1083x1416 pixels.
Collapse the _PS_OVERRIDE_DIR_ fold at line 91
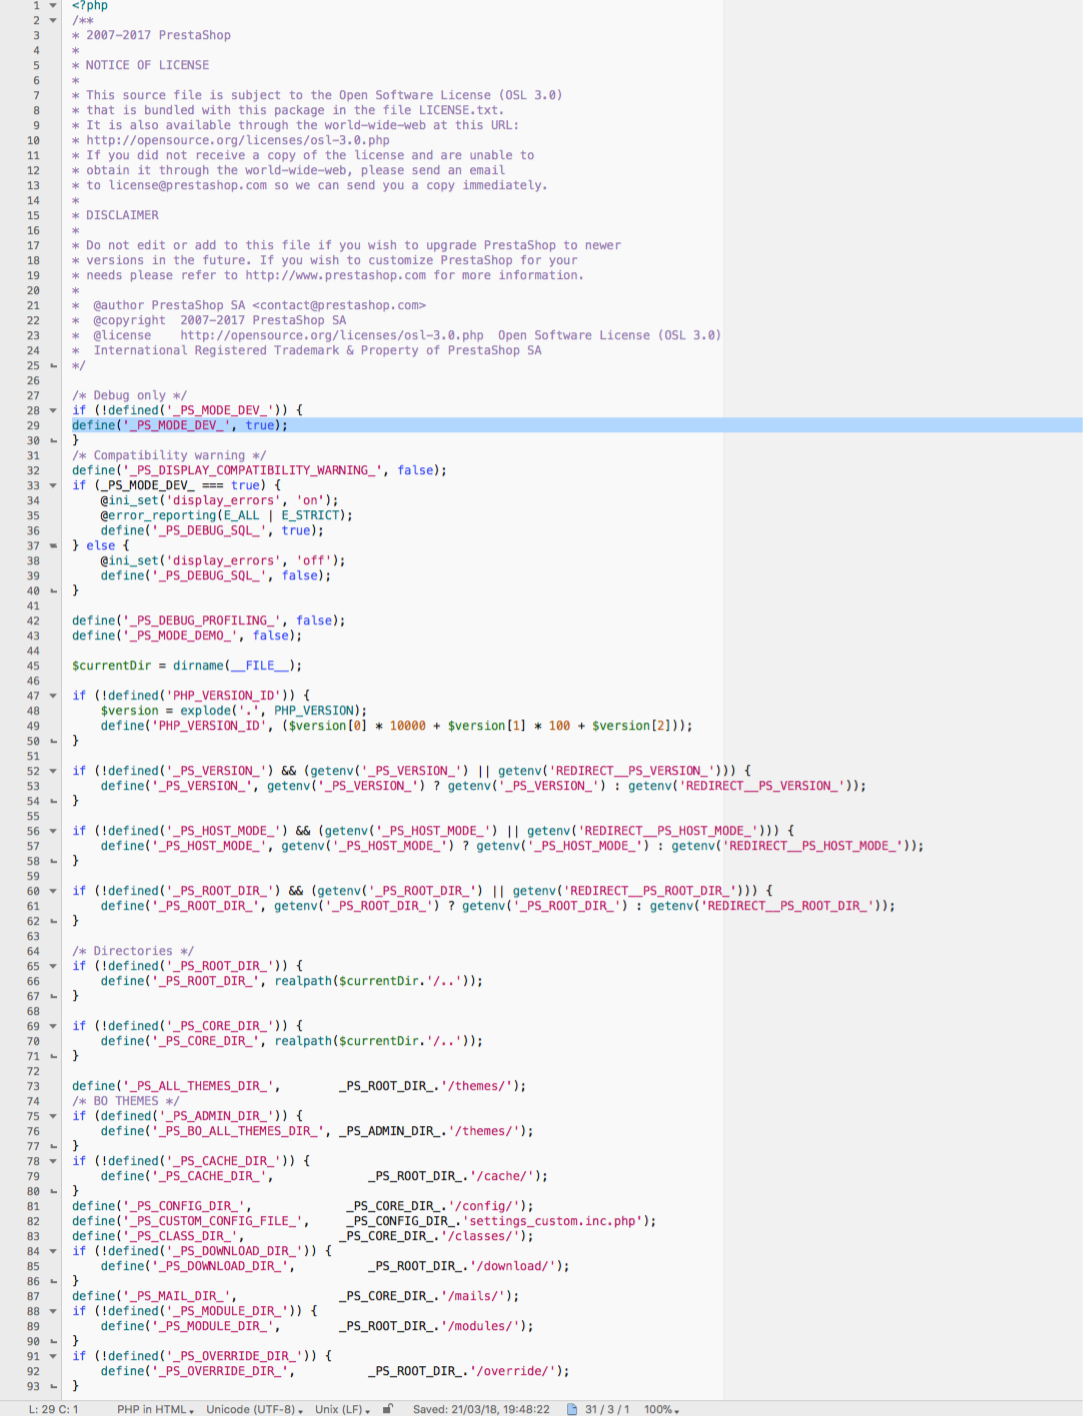tap(53, 1355)
